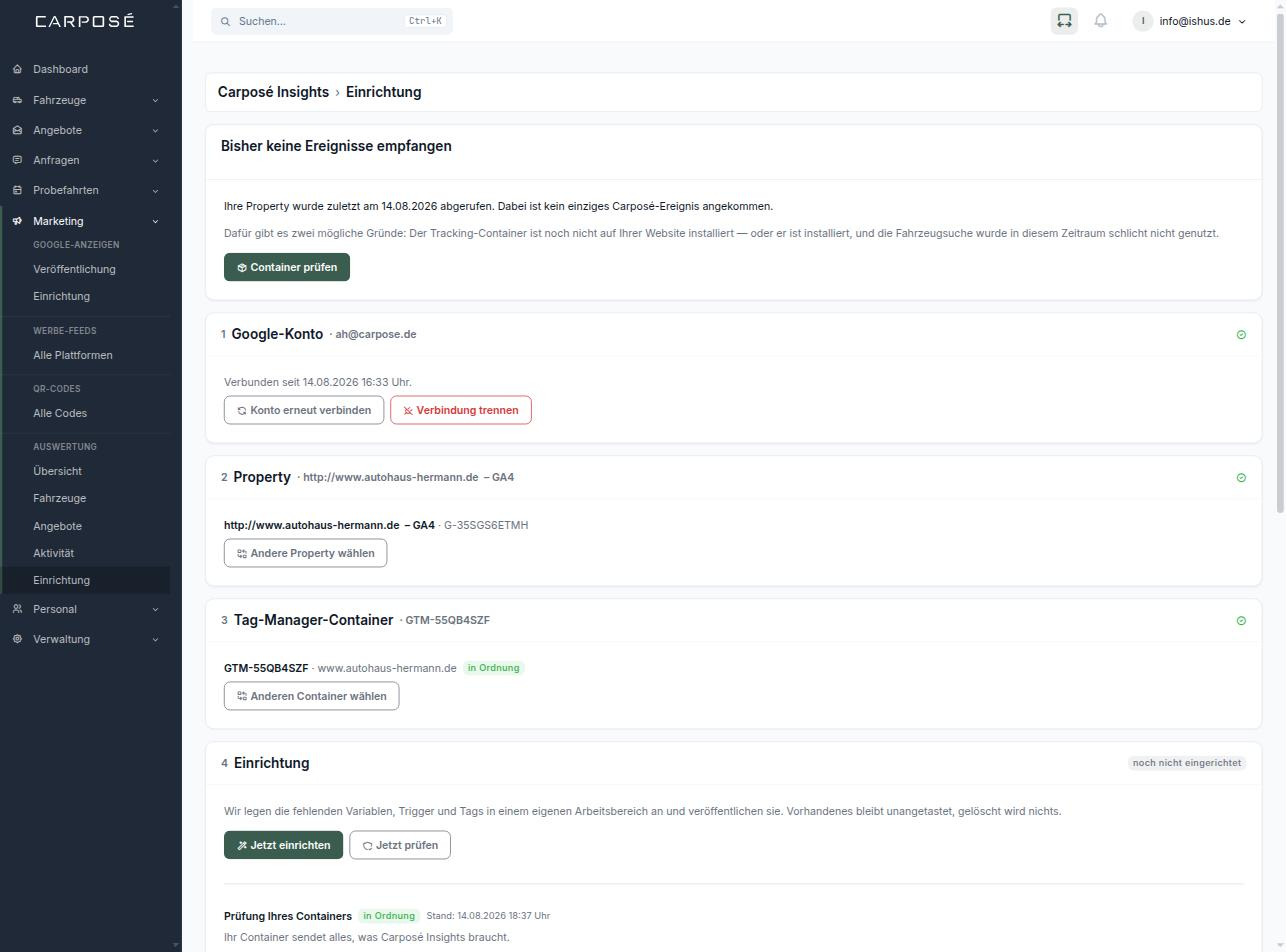The height and width of the screenshot is (952, 1286).
Task: Click Andere Property wählen
Action: pos(305,553)
